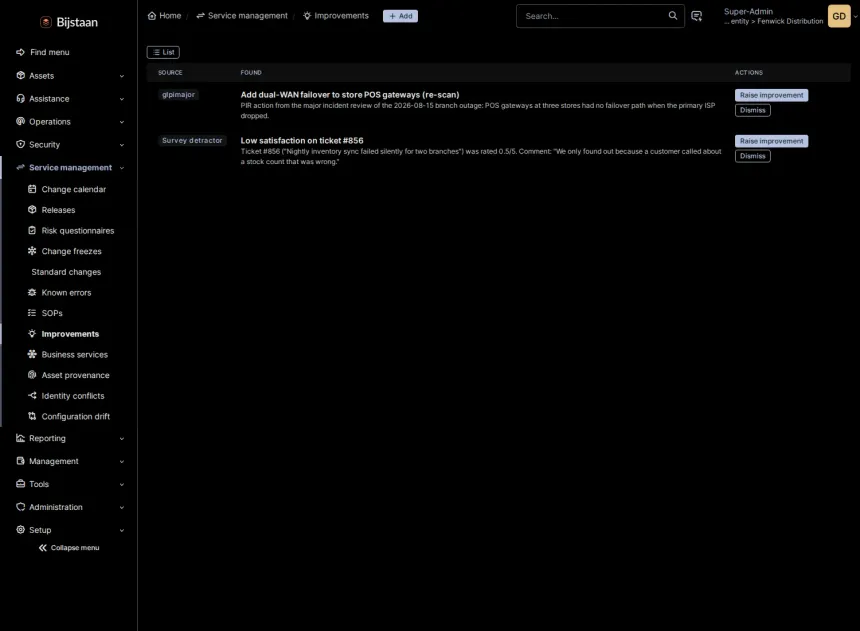Click the Identity conflicts icon
The image size is (860, 631).
coord(32,396)
